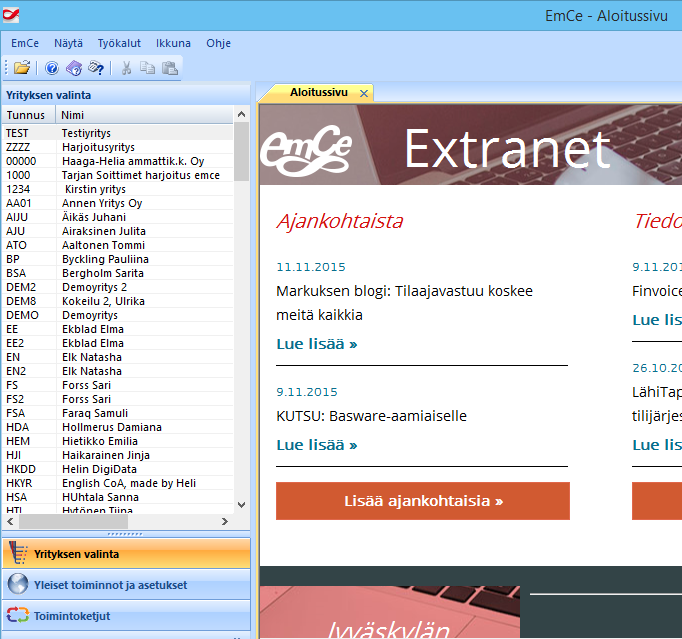The width and height of the screenshot is (682, 639).
Task: Open Lue lisää under KUTSU Basware-aamiaiselle
Action: pyautogui.click(x=317, y=445)
